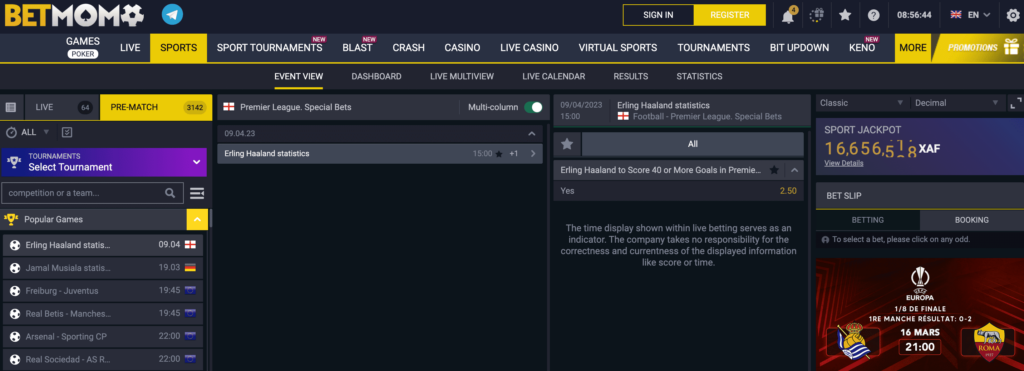
Task: Open the CRASH menu item
Action: [x=408, y=48]
